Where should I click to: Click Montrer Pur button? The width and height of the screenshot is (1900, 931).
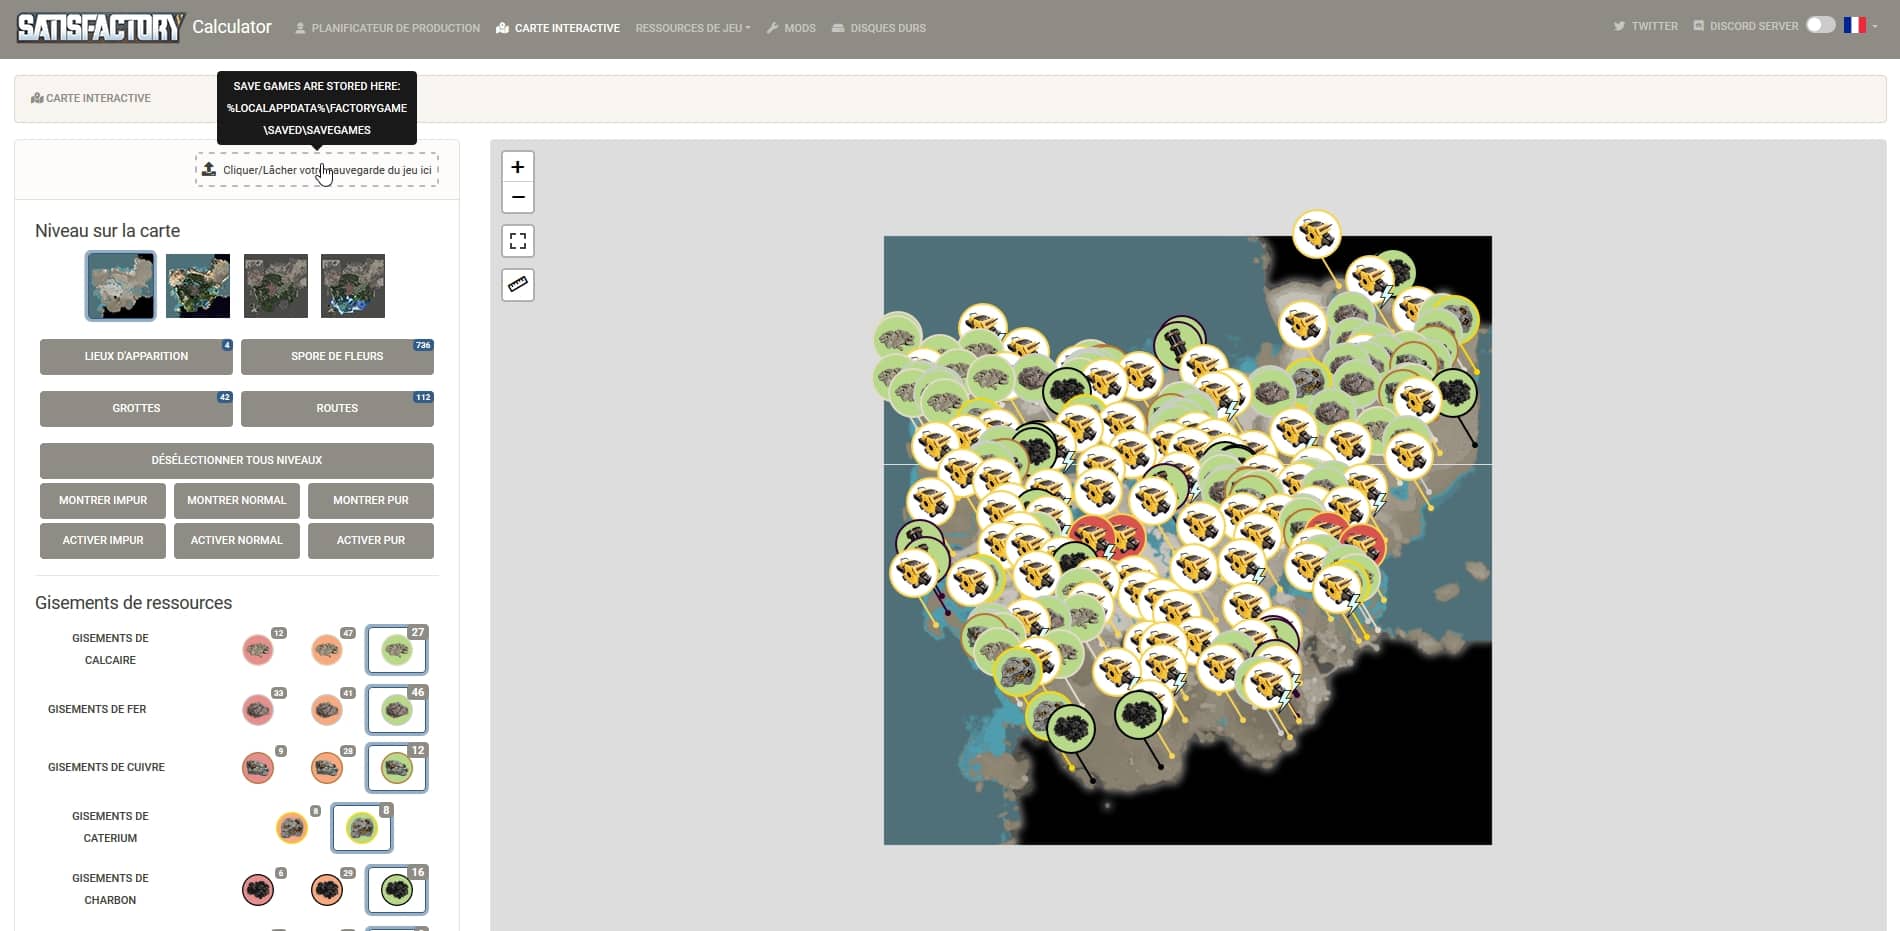[371, 501]
